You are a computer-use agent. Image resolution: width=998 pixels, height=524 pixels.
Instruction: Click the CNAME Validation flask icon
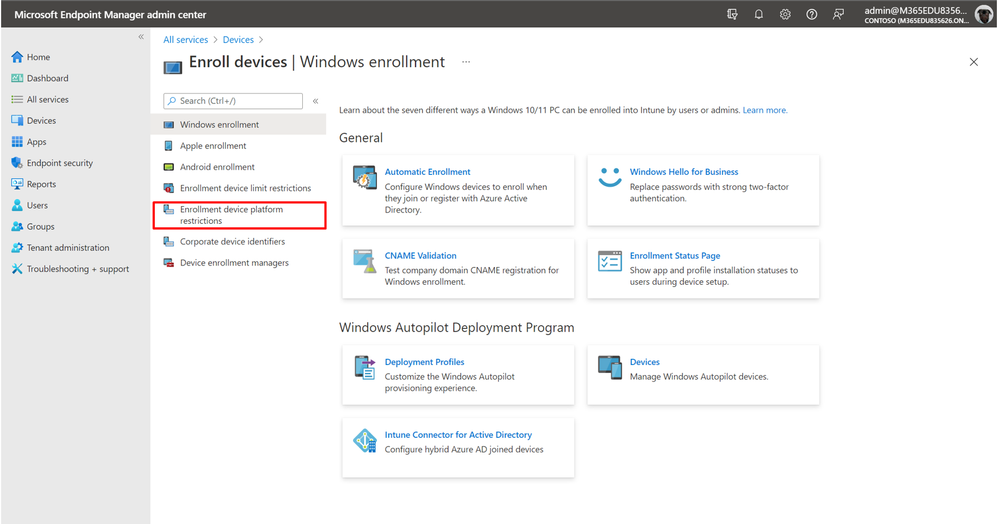pos(365,262)
